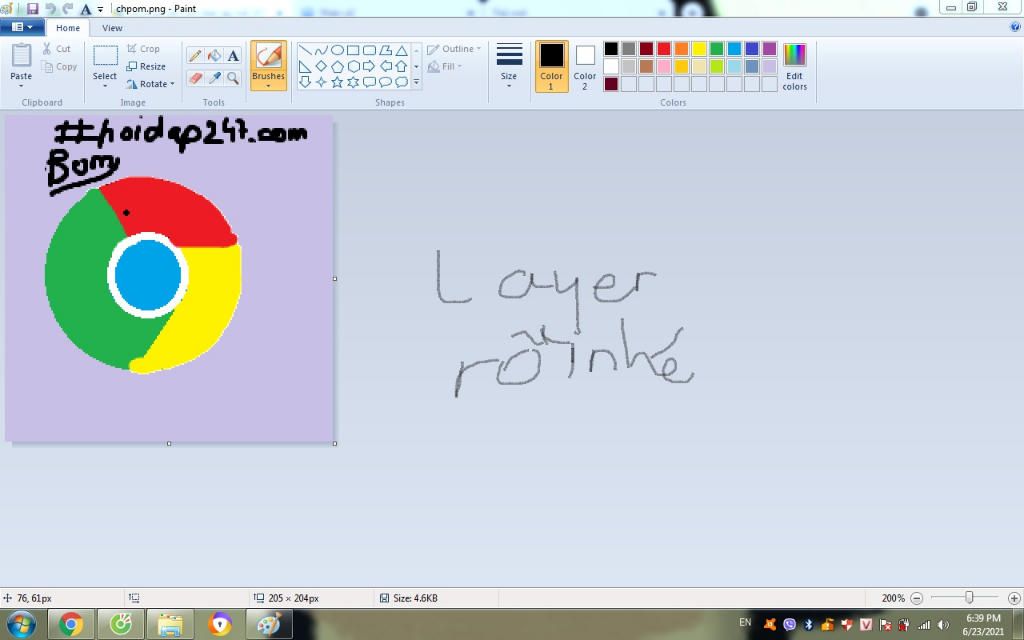This screenshot has height=640, width=1024.
Task: Expand the Select dropdown arrow
Action: pos(105,86)
